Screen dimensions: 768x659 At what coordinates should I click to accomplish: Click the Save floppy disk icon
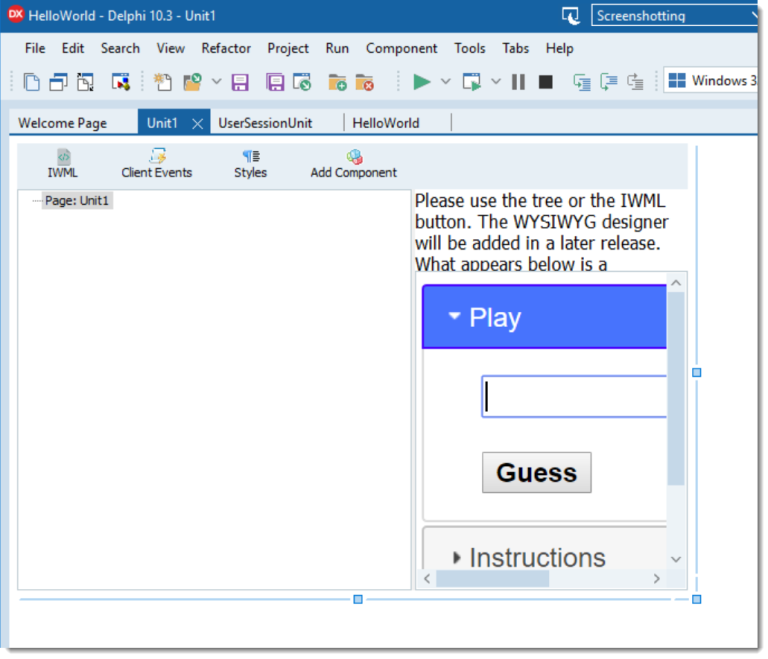(x=240, y=82)
